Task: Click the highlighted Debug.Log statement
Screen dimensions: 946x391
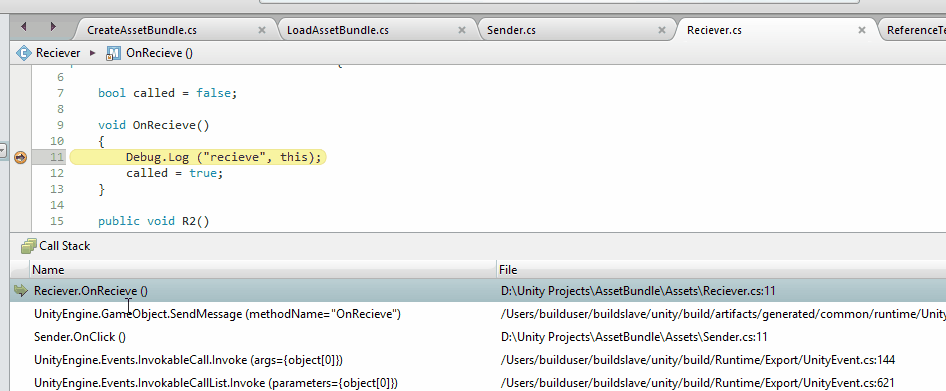Action: (x=223, y=157)
